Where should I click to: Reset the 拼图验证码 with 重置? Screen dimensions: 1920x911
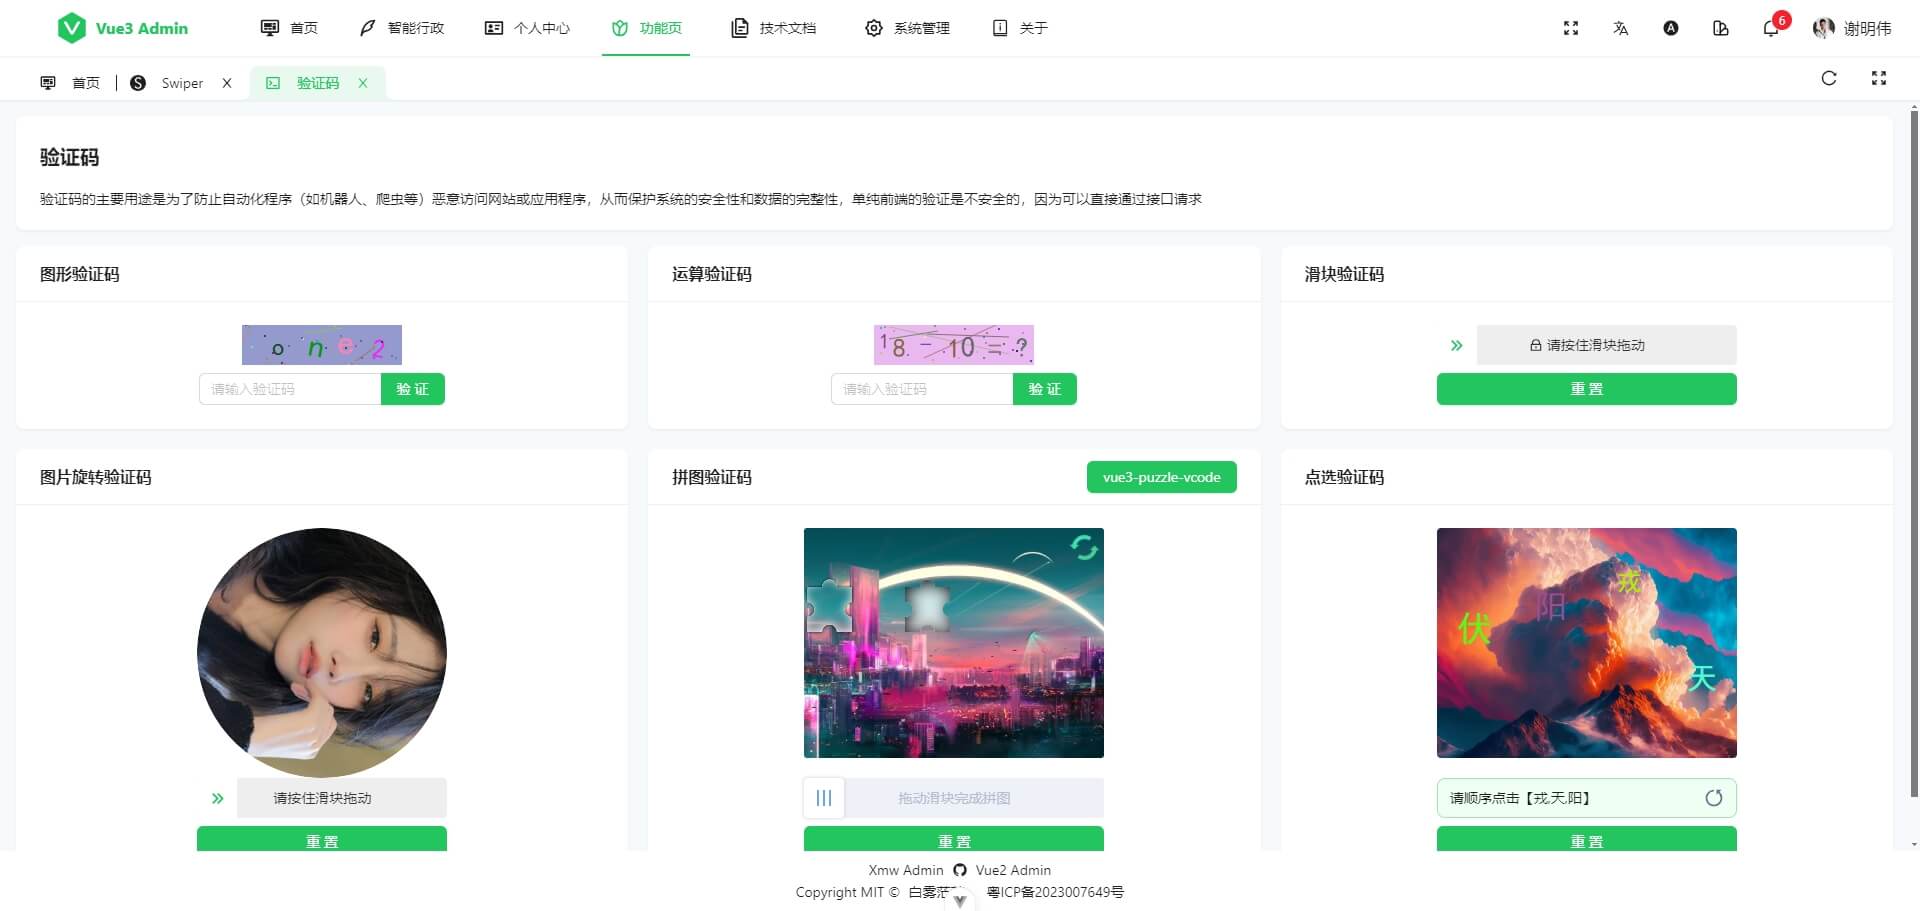pos(954,839)
